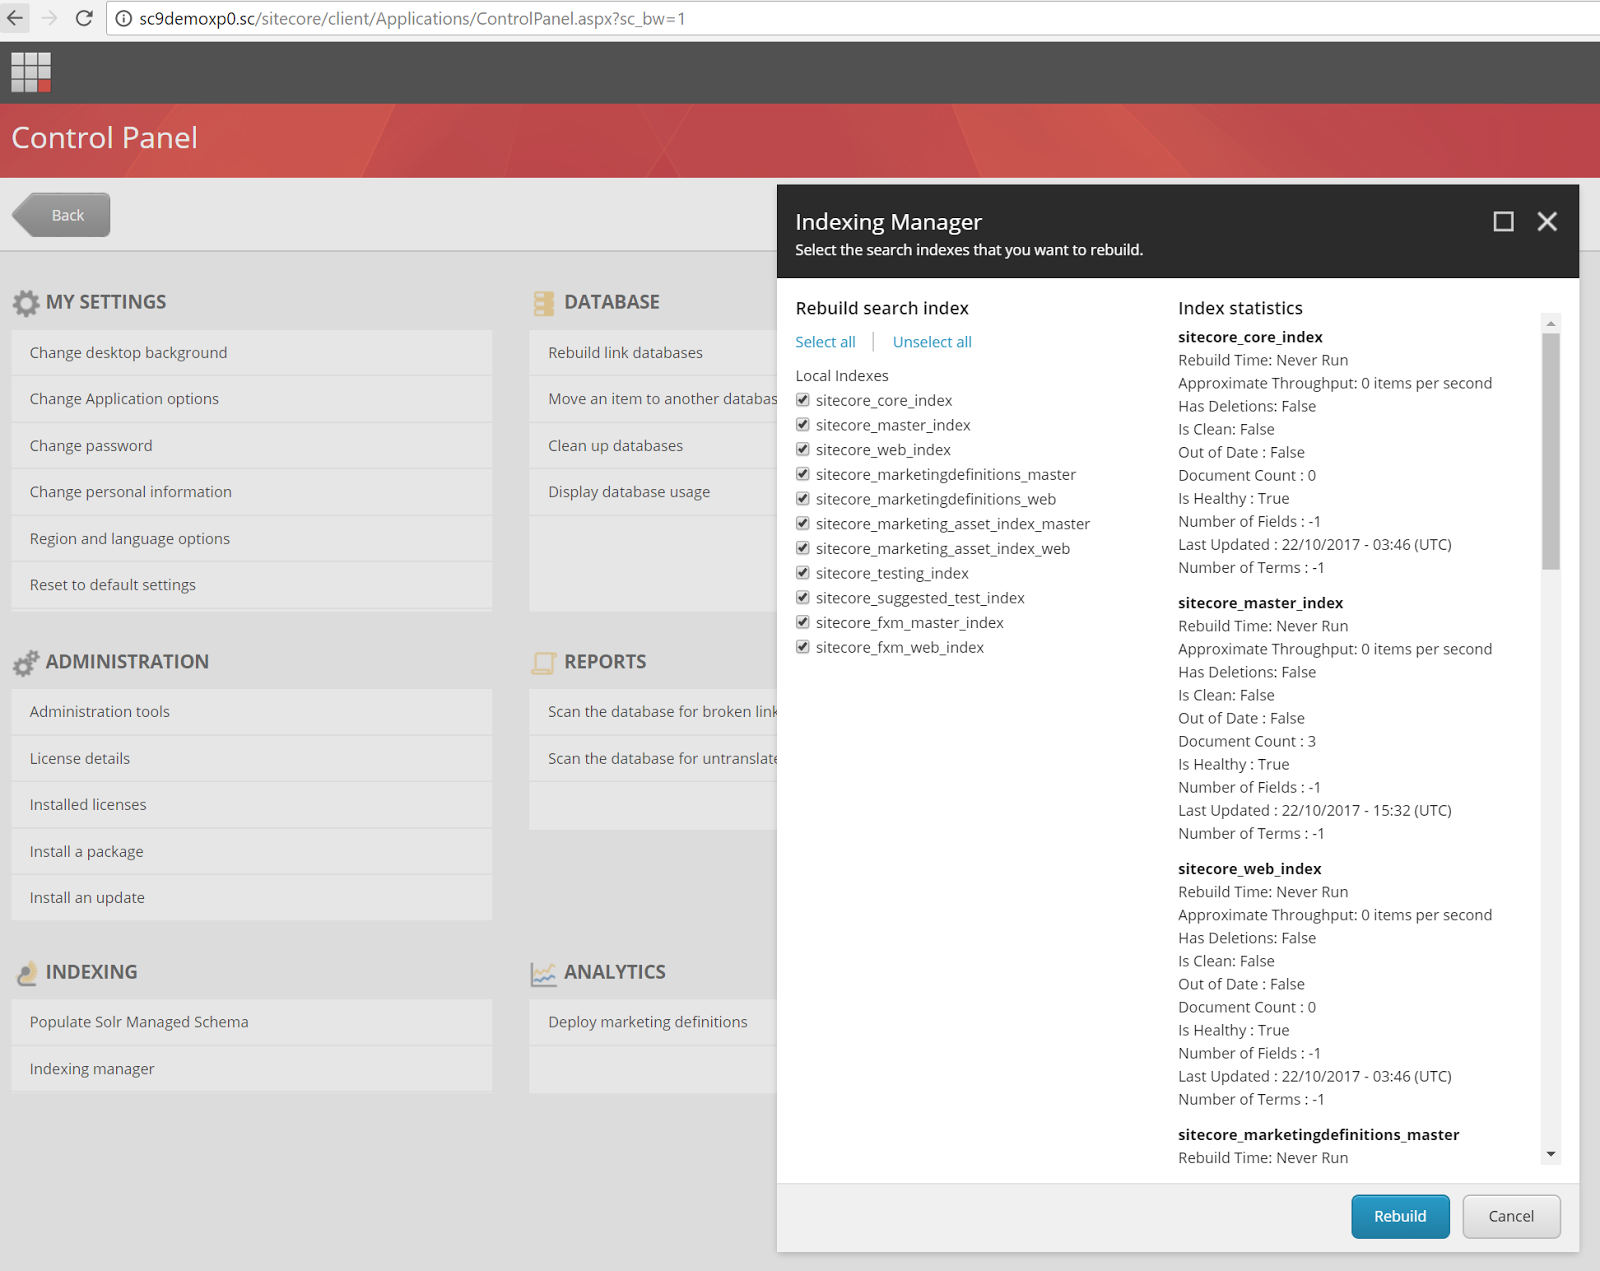
Task: Open Deploy marketing definitions
Action: tap(653, 1022)
